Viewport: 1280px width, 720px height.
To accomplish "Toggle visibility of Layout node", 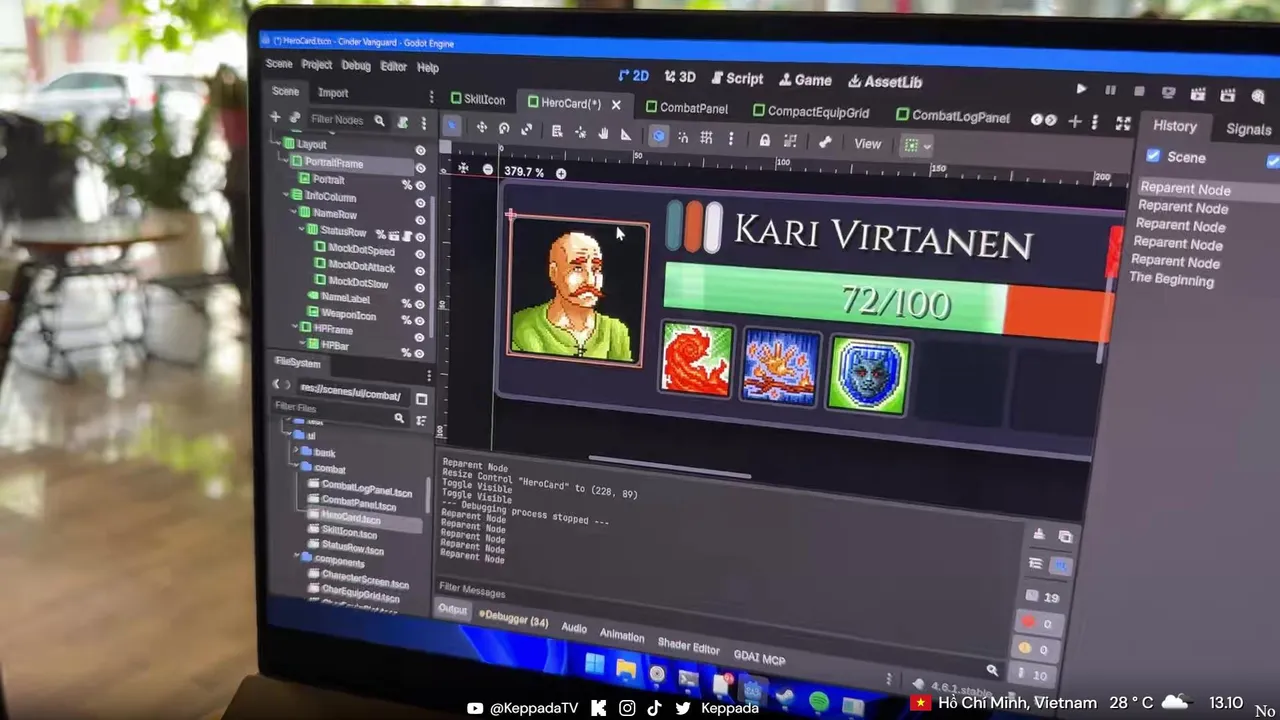I will pyautogui.click(x=420, y=150).
